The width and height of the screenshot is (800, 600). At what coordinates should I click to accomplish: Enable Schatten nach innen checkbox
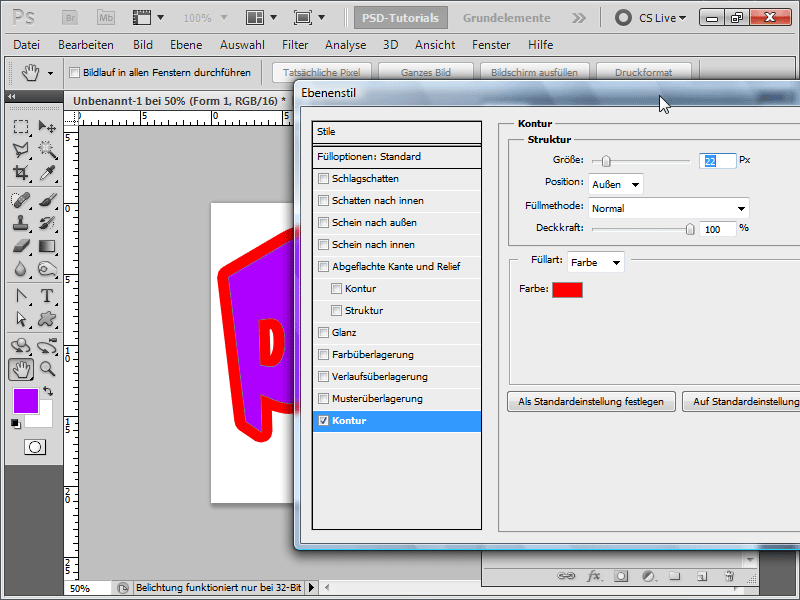coord(323,201)
